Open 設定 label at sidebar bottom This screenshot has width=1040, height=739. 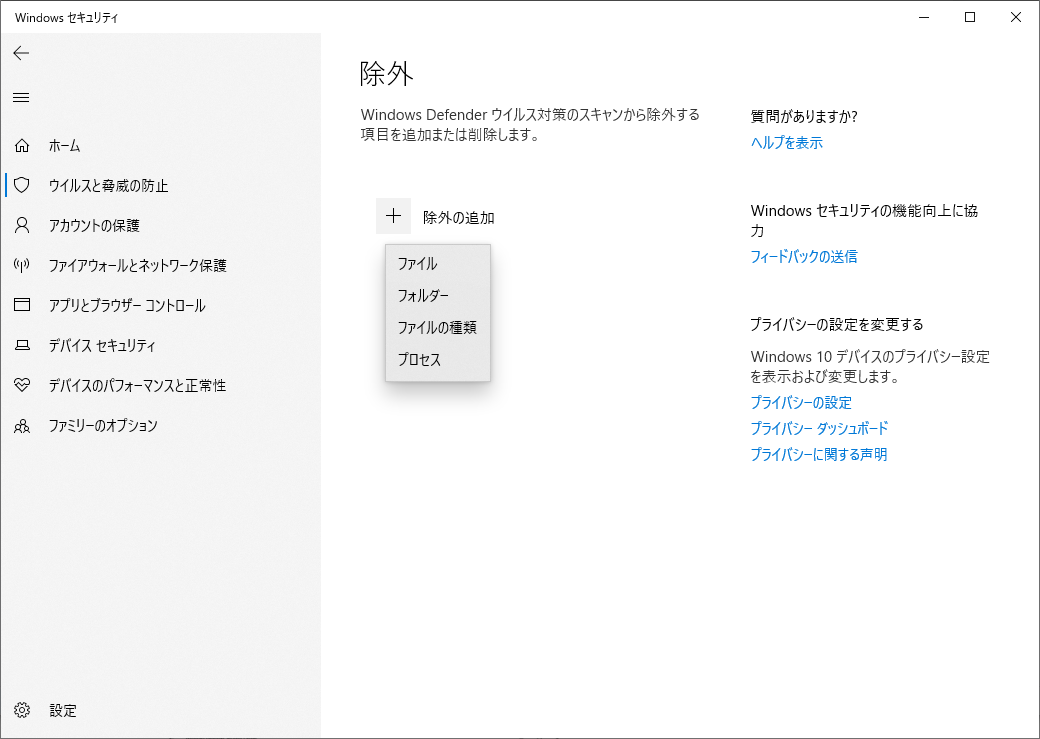(x=63, y=710)
